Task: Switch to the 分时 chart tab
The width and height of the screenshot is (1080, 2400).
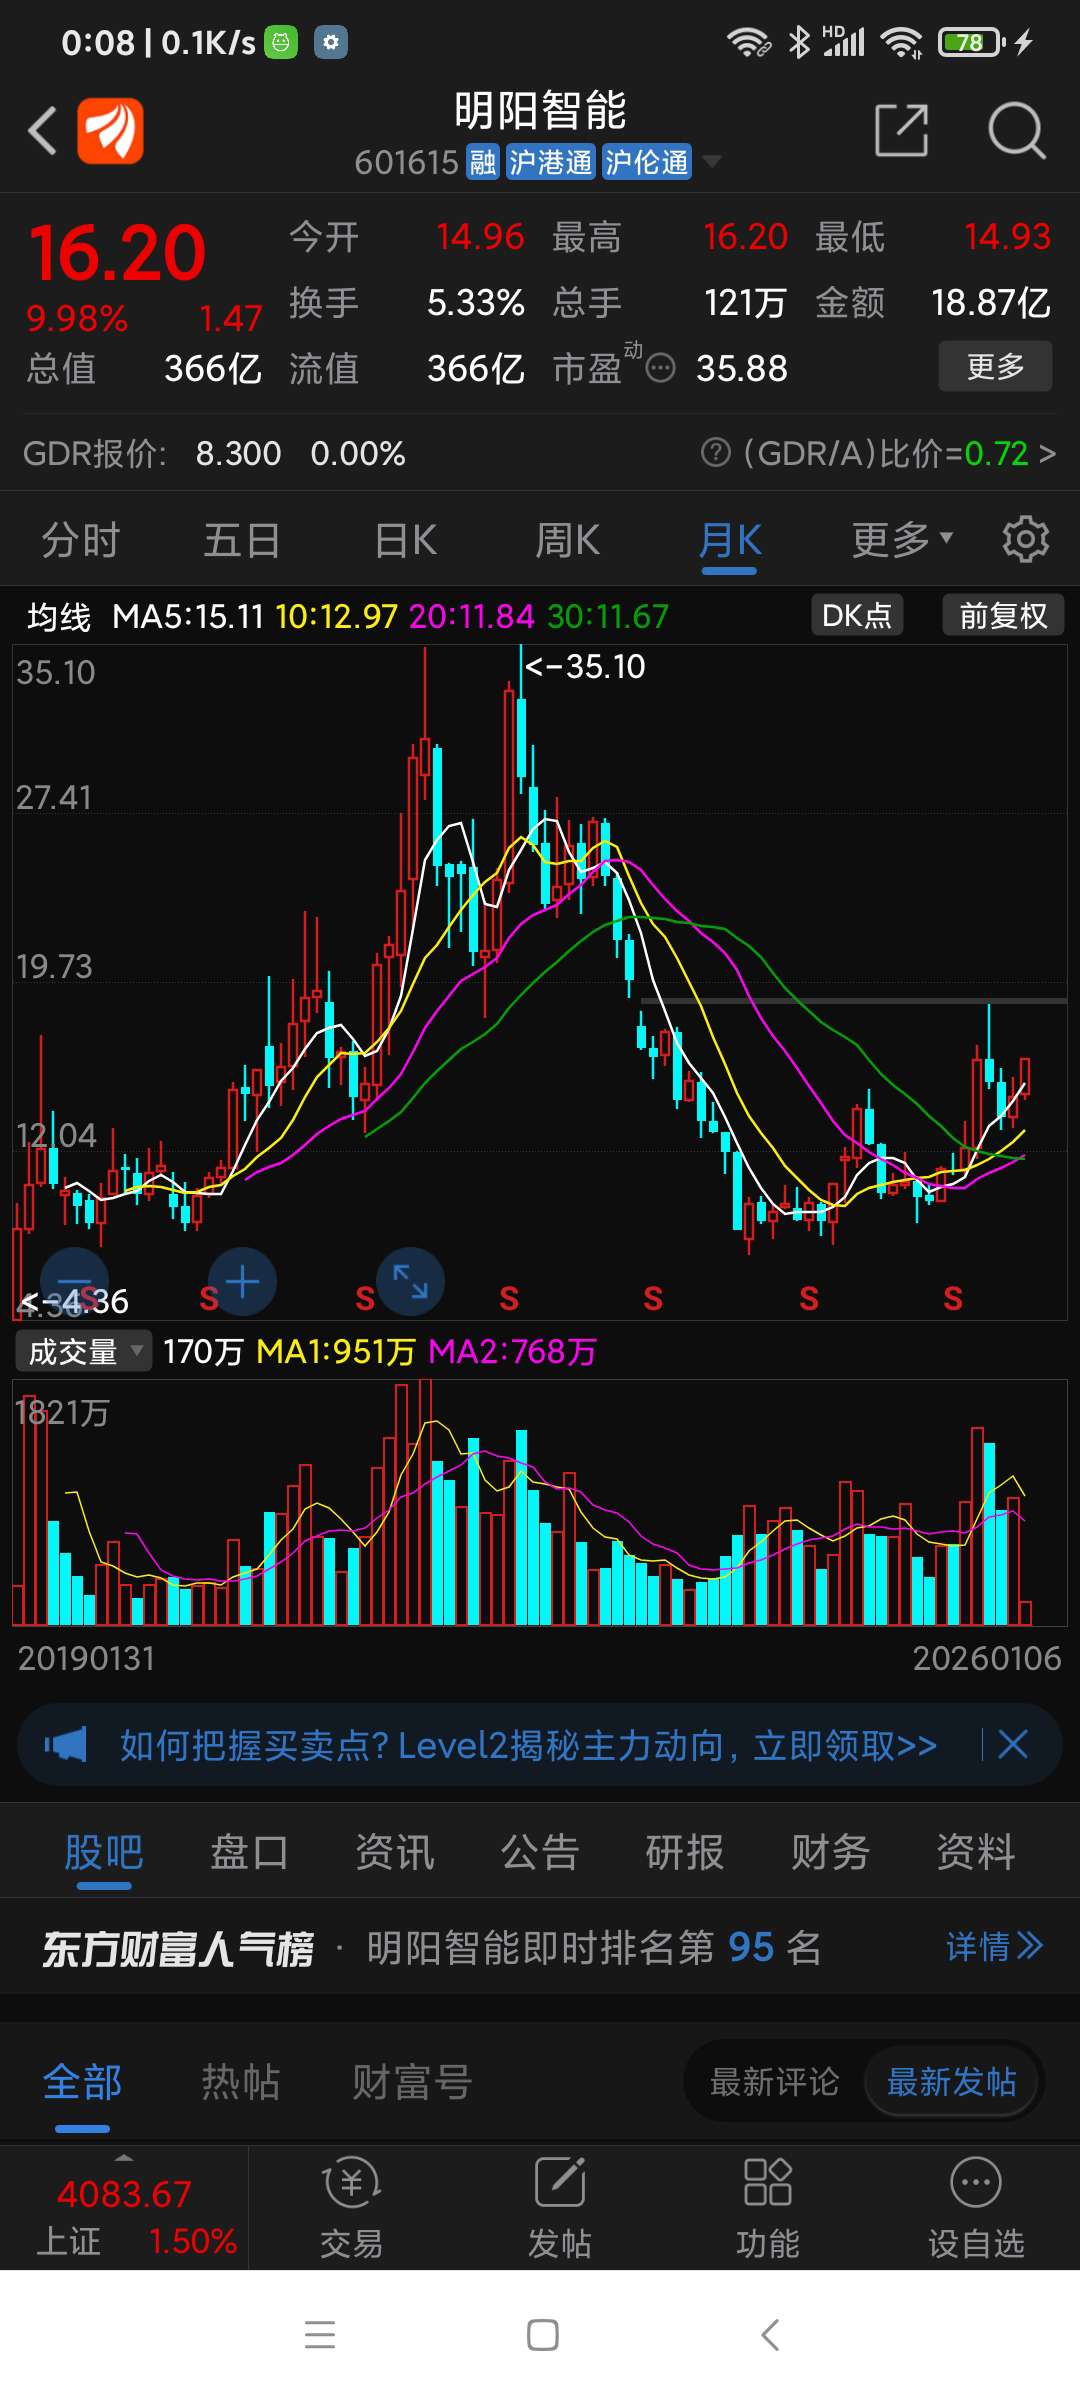Action: pyautogui.click(x=81, y=541)
